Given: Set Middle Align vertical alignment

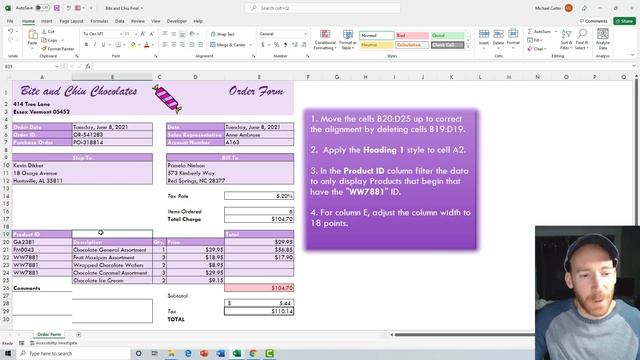Looking at the screenshot, I should coord(174,33).
